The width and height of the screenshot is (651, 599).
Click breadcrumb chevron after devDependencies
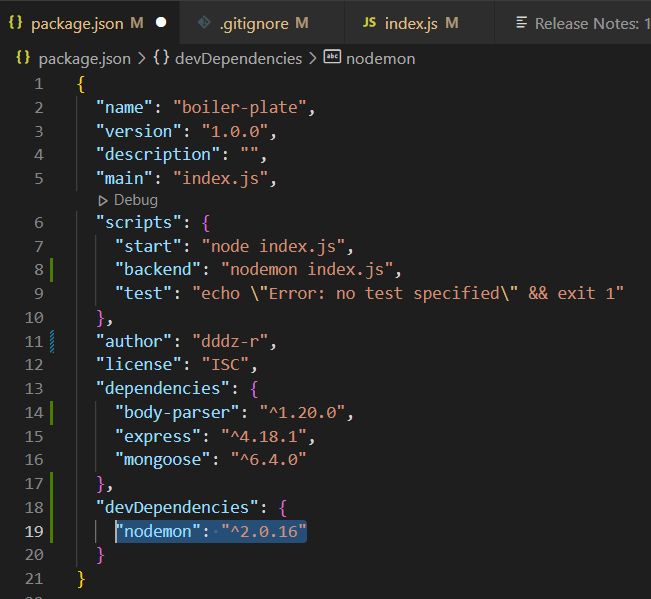313,59
